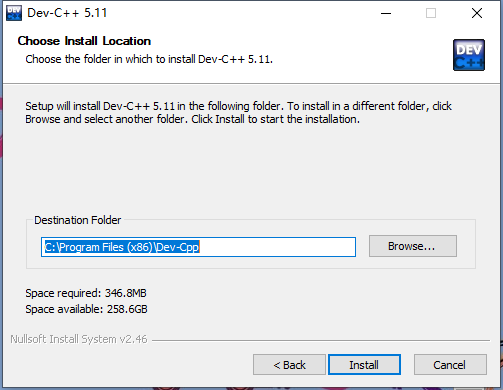This screenshot has width=503, height=390.
Task: Click the greyed-out maximize window button
Action: point(431,13)
